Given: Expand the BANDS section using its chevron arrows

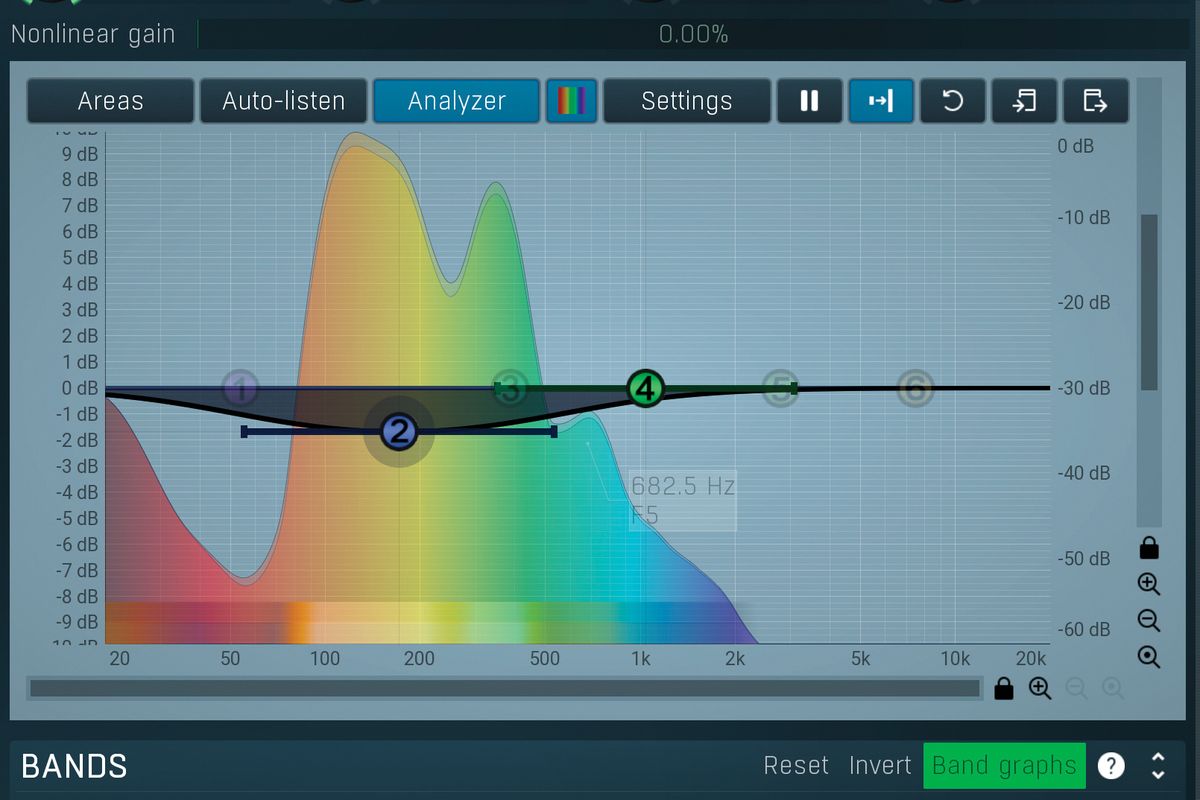Looking at the screenshot, I should (x=1159, y=765).
